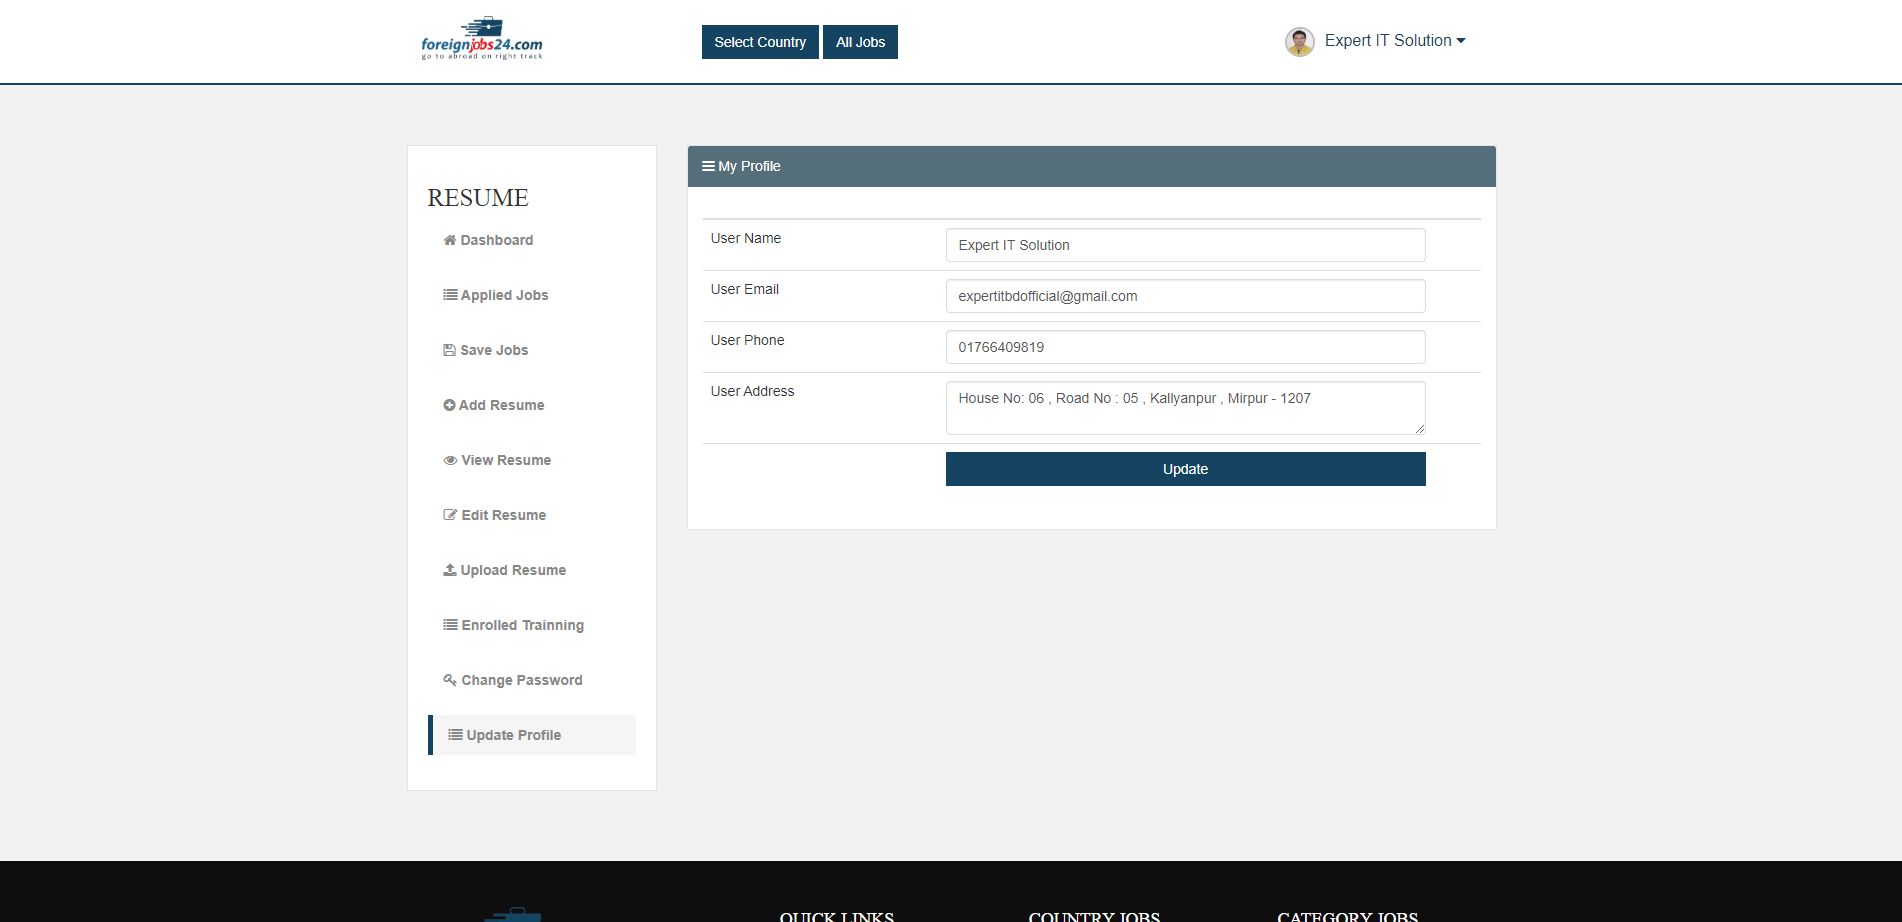1902x922 pixels.
Task: Select the Update Profile sidebar item
Action: pos(513,735)
